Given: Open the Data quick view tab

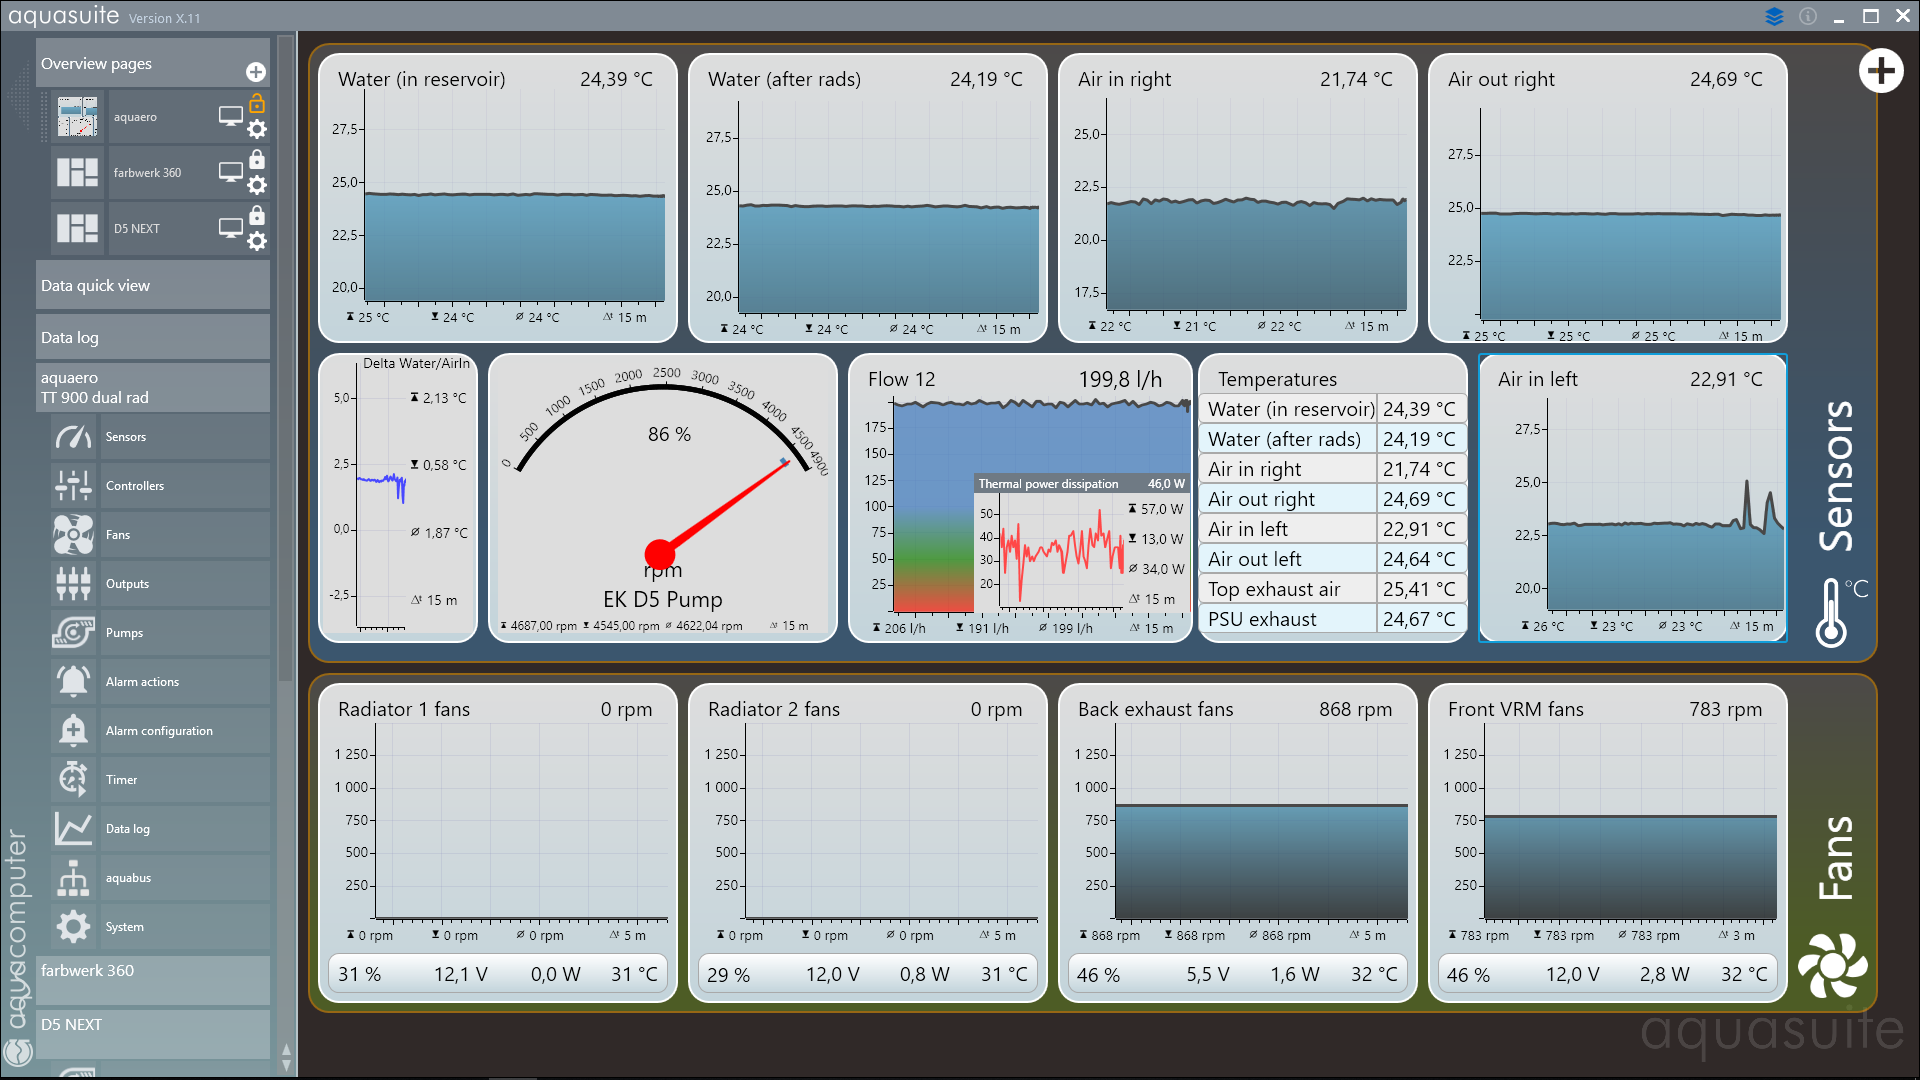Looking at the screenshot, I should 152,286.
